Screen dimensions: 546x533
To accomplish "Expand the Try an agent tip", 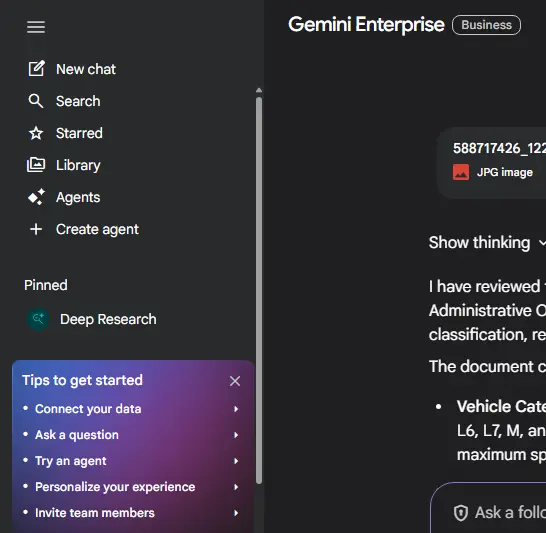I will (x=131, y=461).
